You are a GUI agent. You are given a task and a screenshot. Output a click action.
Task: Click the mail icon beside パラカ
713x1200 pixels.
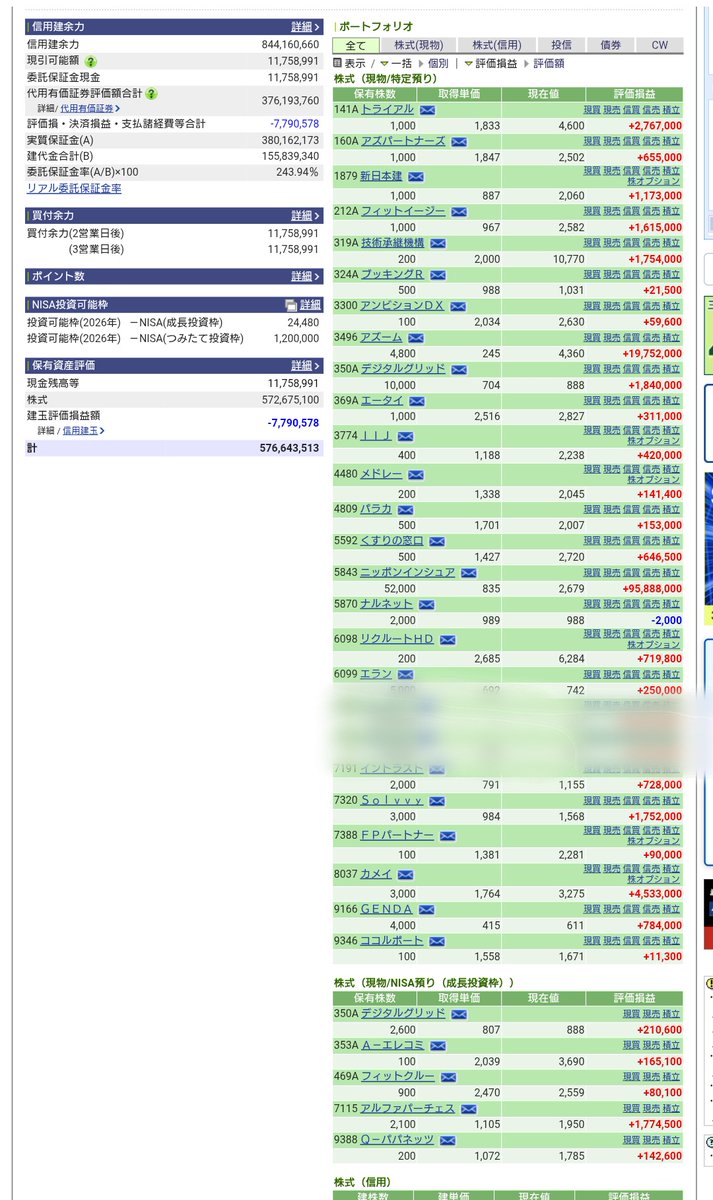coord(406,510)
